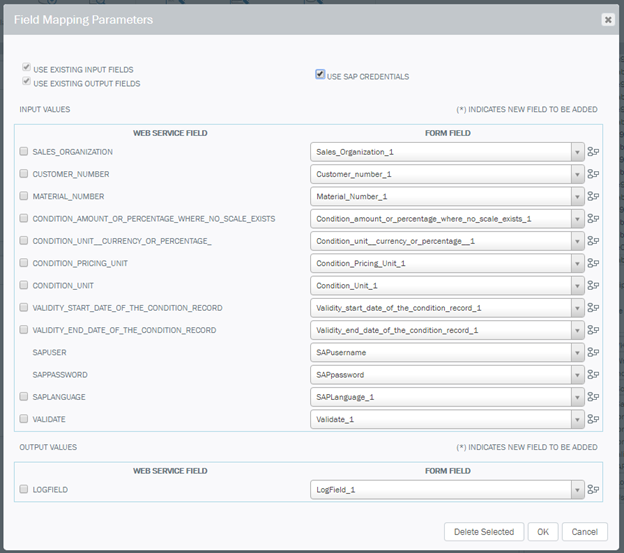624x553 pixels.
Task: Open the Sales_Organization_1 dropdown
Action: (447, 152)
